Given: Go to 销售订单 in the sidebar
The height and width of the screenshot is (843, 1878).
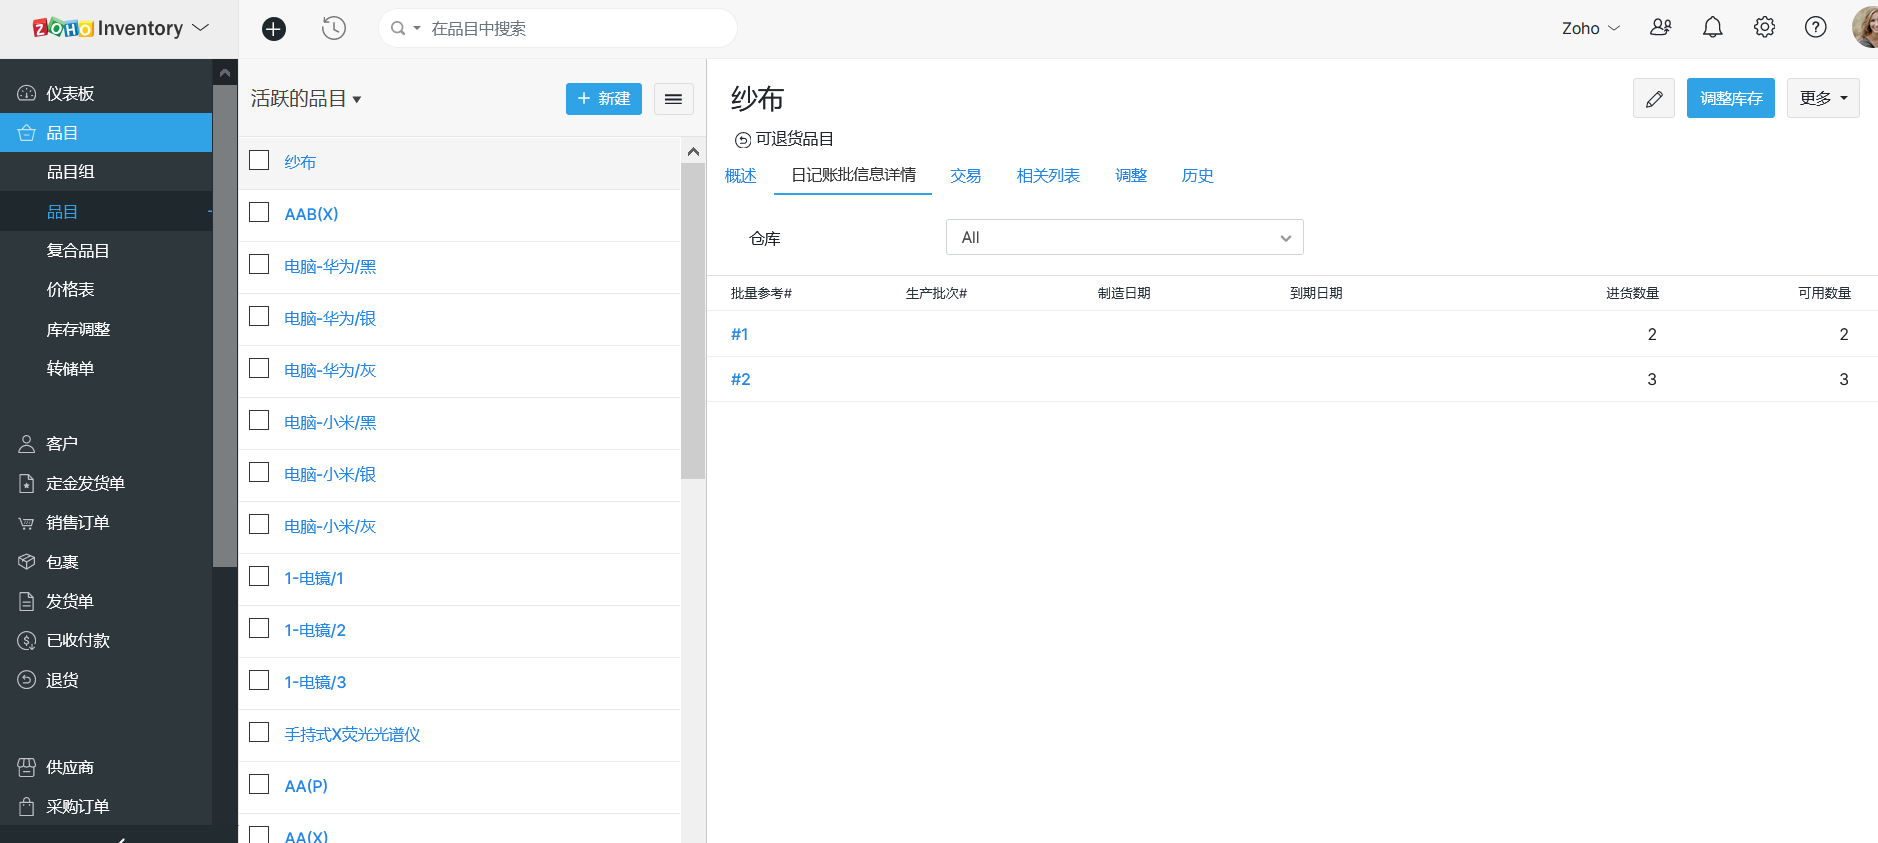Looking at the screenshot, I should click(x=78, y=523).
